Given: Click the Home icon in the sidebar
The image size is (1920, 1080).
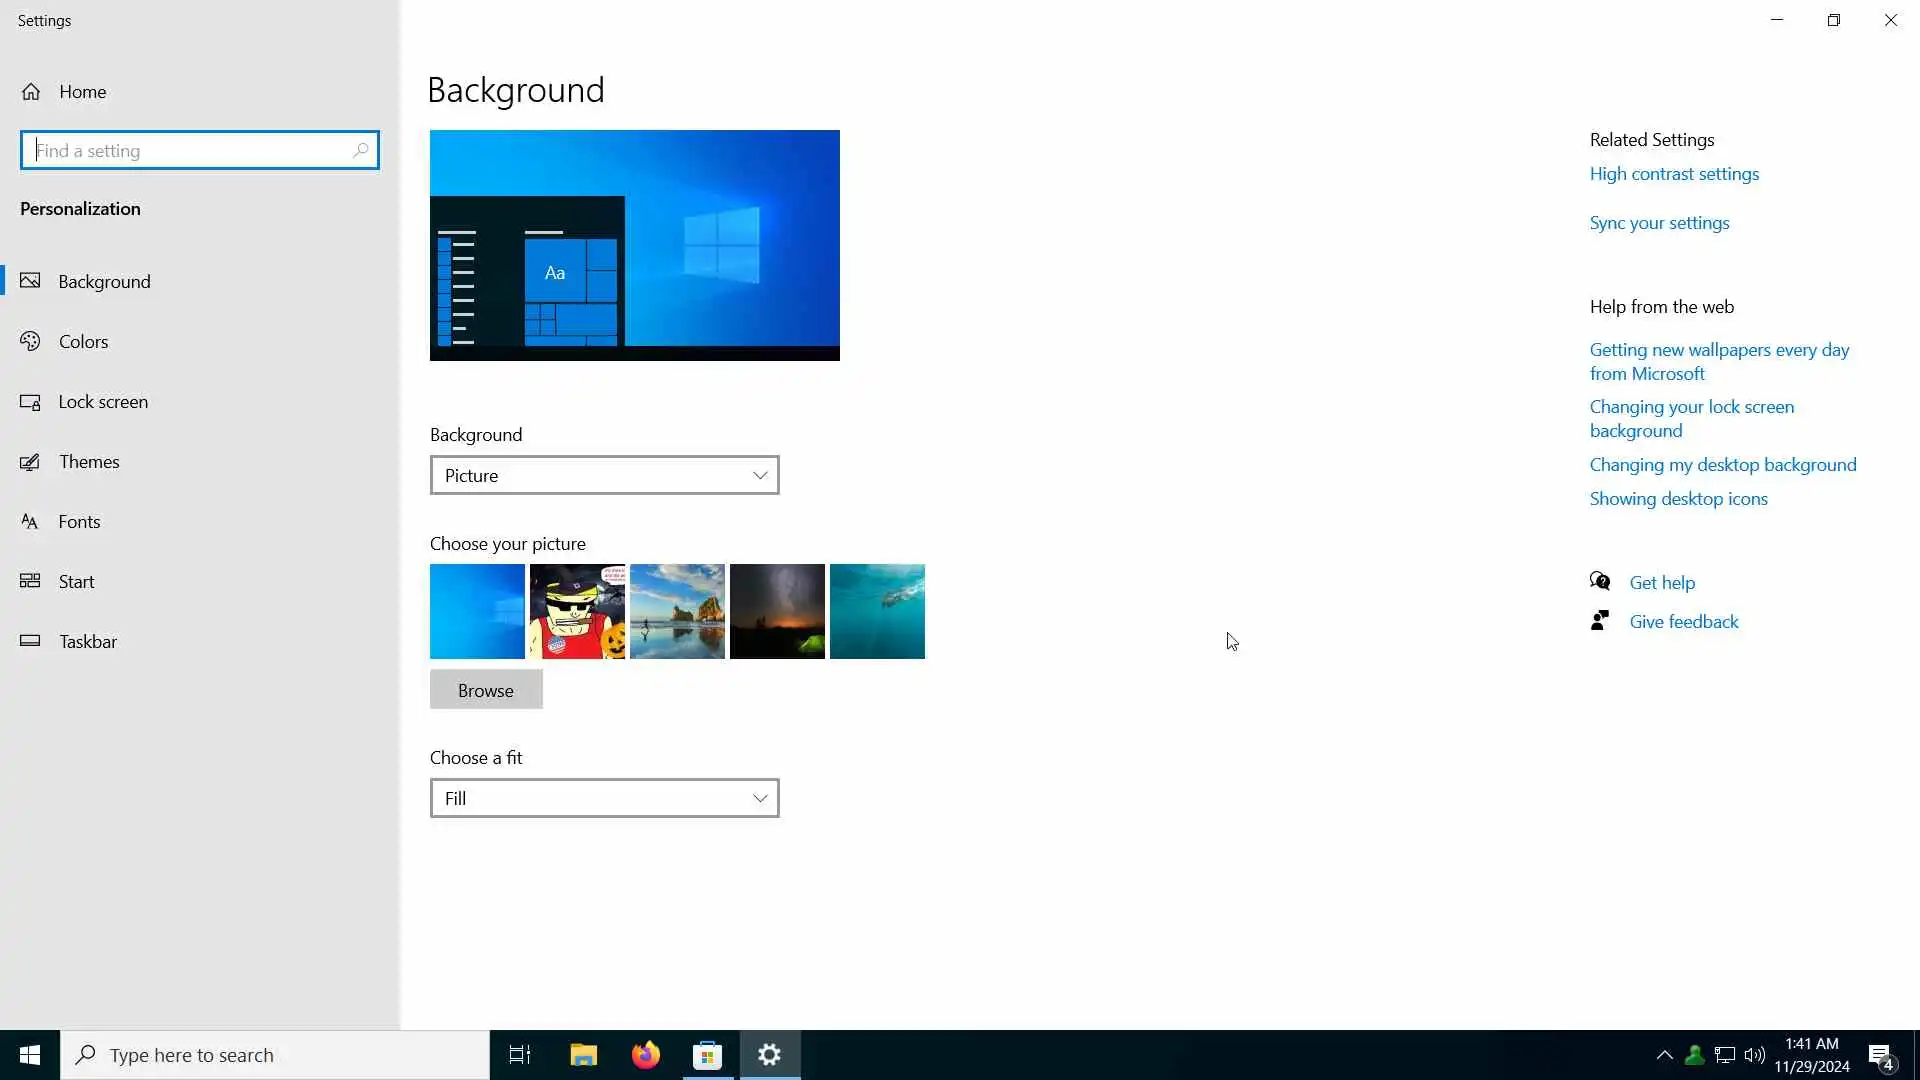Looking at the screenshot, I should tap(31, 92).
